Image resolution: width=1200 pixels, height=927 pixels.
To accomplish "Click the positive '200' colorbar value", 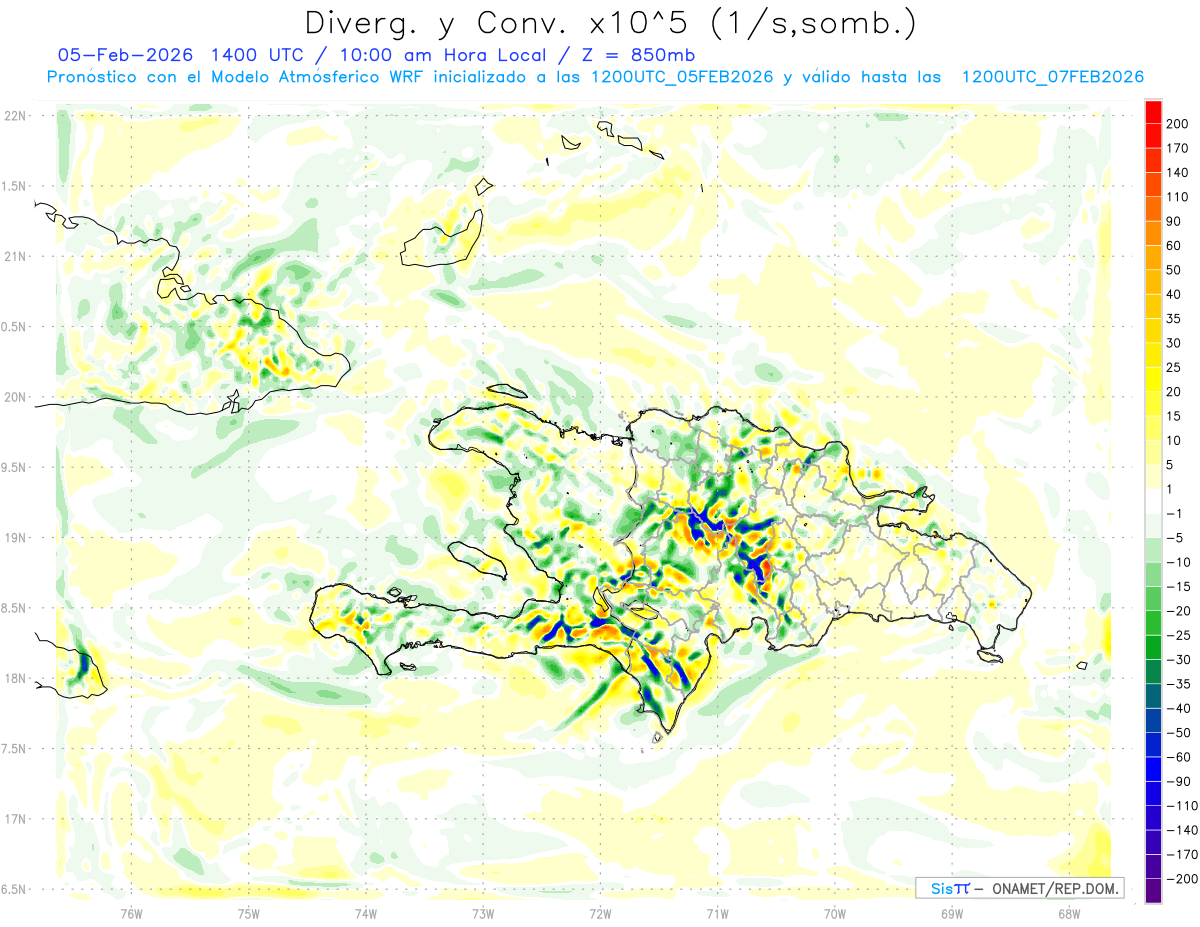I will 1177,123.
